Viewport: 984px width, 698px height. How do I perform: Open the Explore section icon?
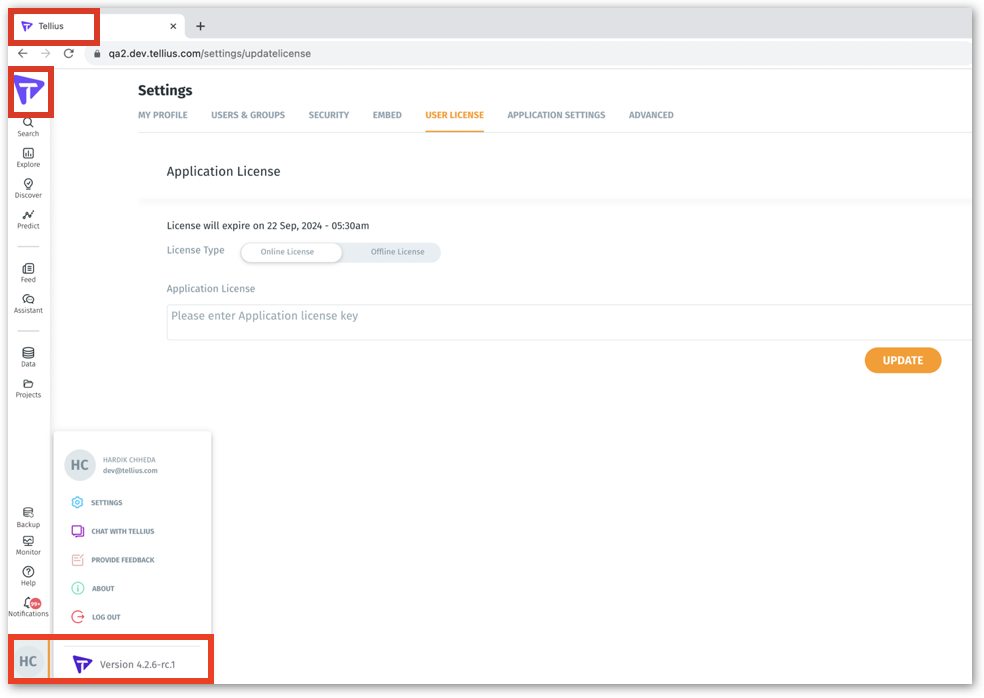[x=28, y=155]
